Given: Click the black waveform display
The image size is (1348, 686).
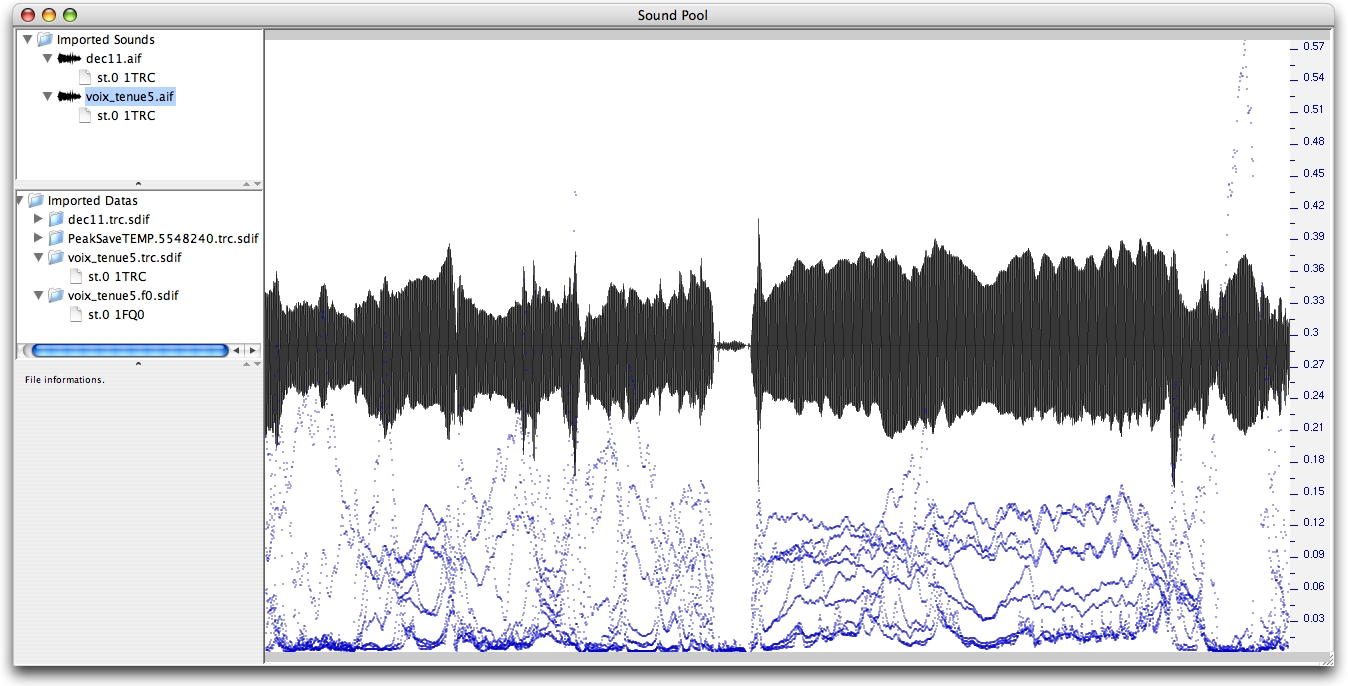Looking at the screenshot, I should coord(776,346).
